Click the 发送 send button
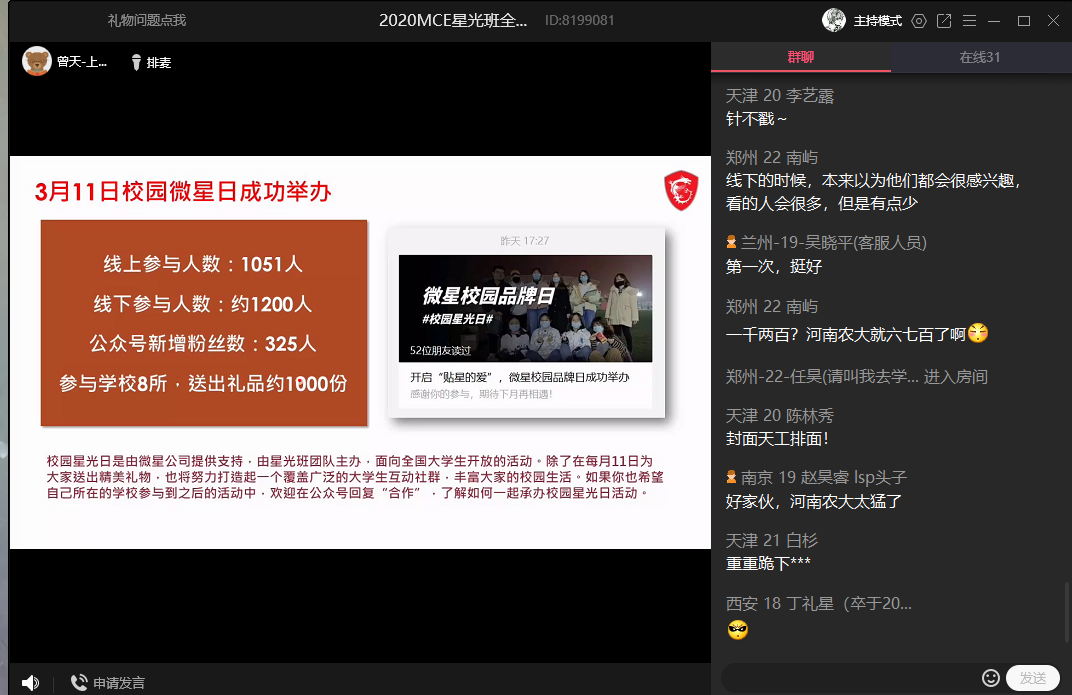The width and height of the screenshot is (1072, 695). [1033, 677]
